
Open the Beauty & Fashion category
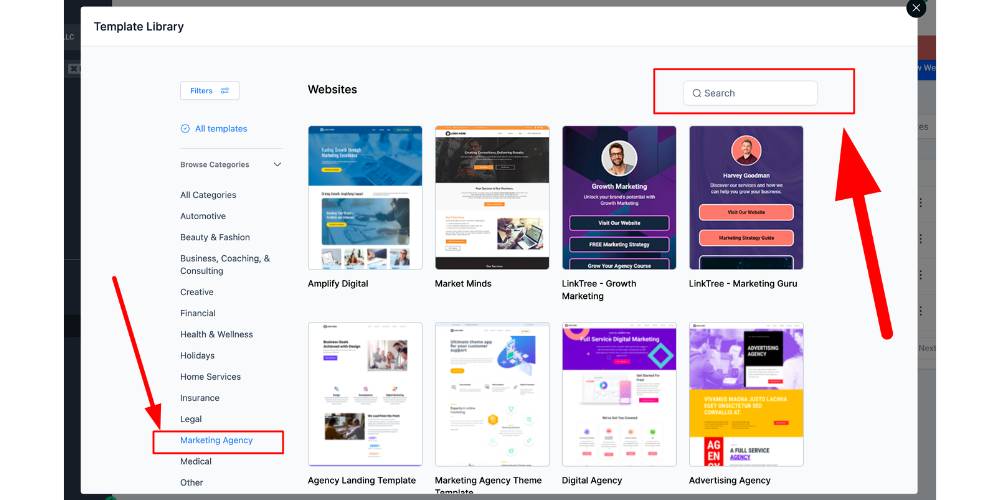pos(215,237)
